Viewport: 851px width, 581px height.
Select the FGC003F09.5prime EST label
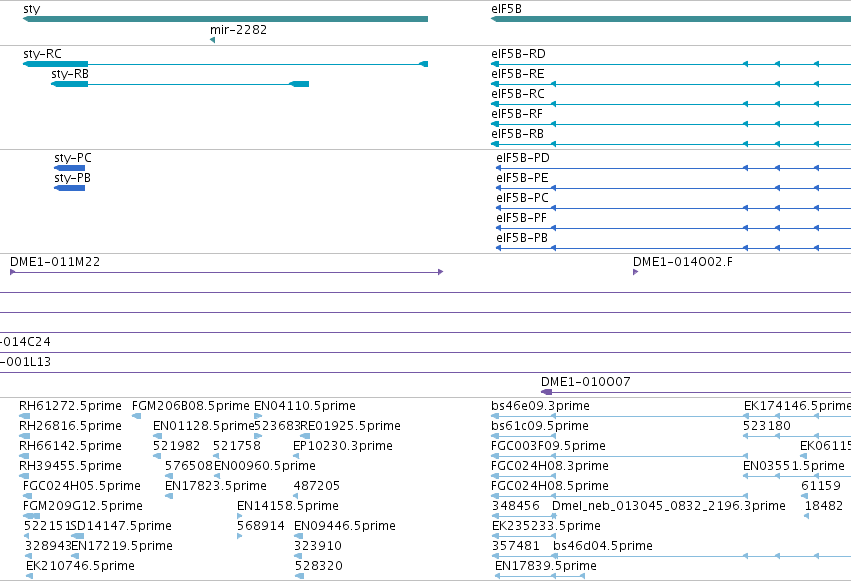(x=548, y=446)
